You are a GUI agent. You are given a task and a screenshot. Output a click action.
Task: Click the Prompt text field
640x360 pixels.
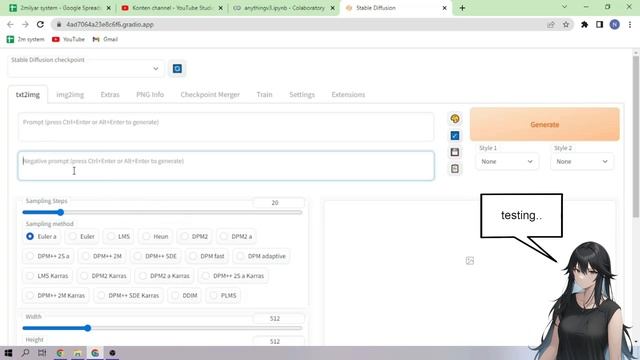(x=226, y=127)
